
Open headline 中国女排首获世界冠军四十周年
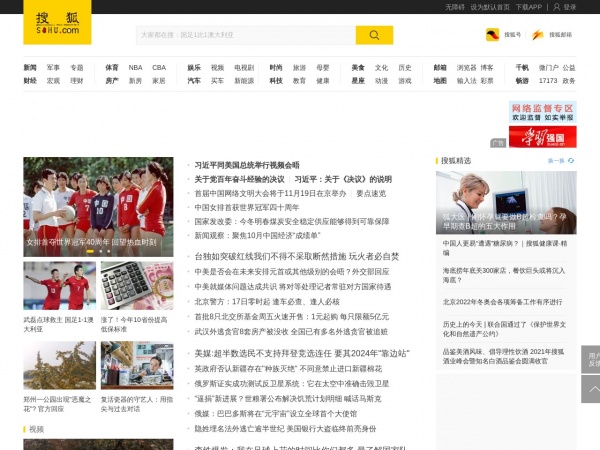[x=247, y=207]
